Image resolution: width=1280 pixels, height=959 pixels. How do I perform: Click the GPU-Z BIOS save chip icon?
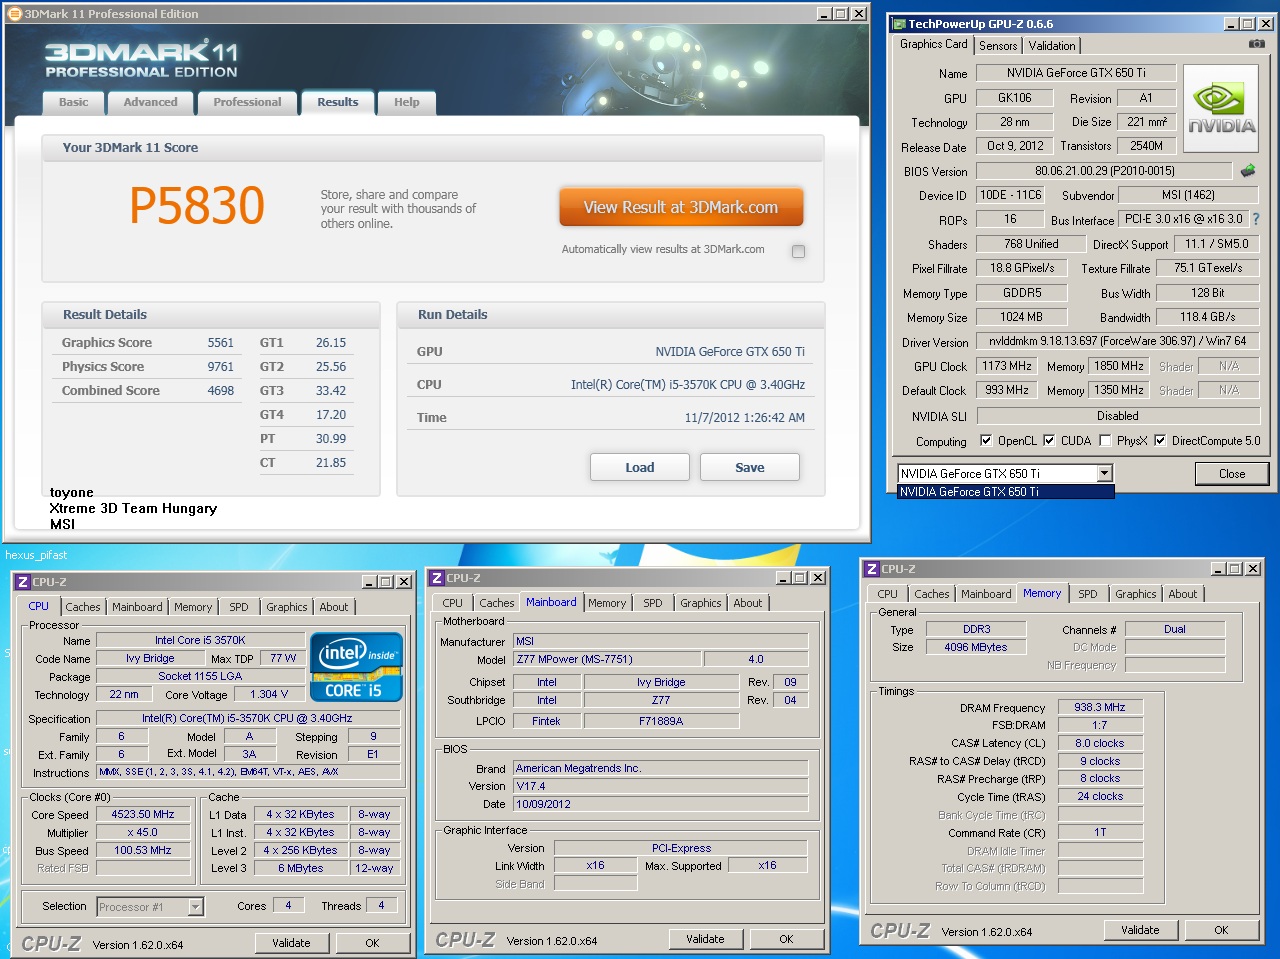[1248, 171]
